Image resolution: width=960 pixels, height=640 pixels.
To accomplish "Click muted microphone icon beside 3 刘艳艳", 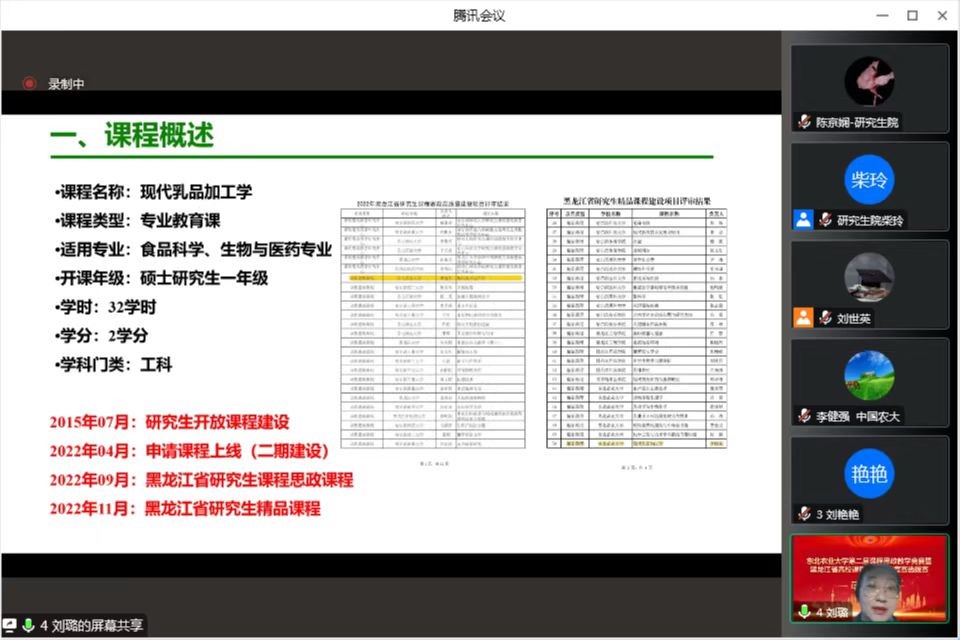I will coord(804,514).
